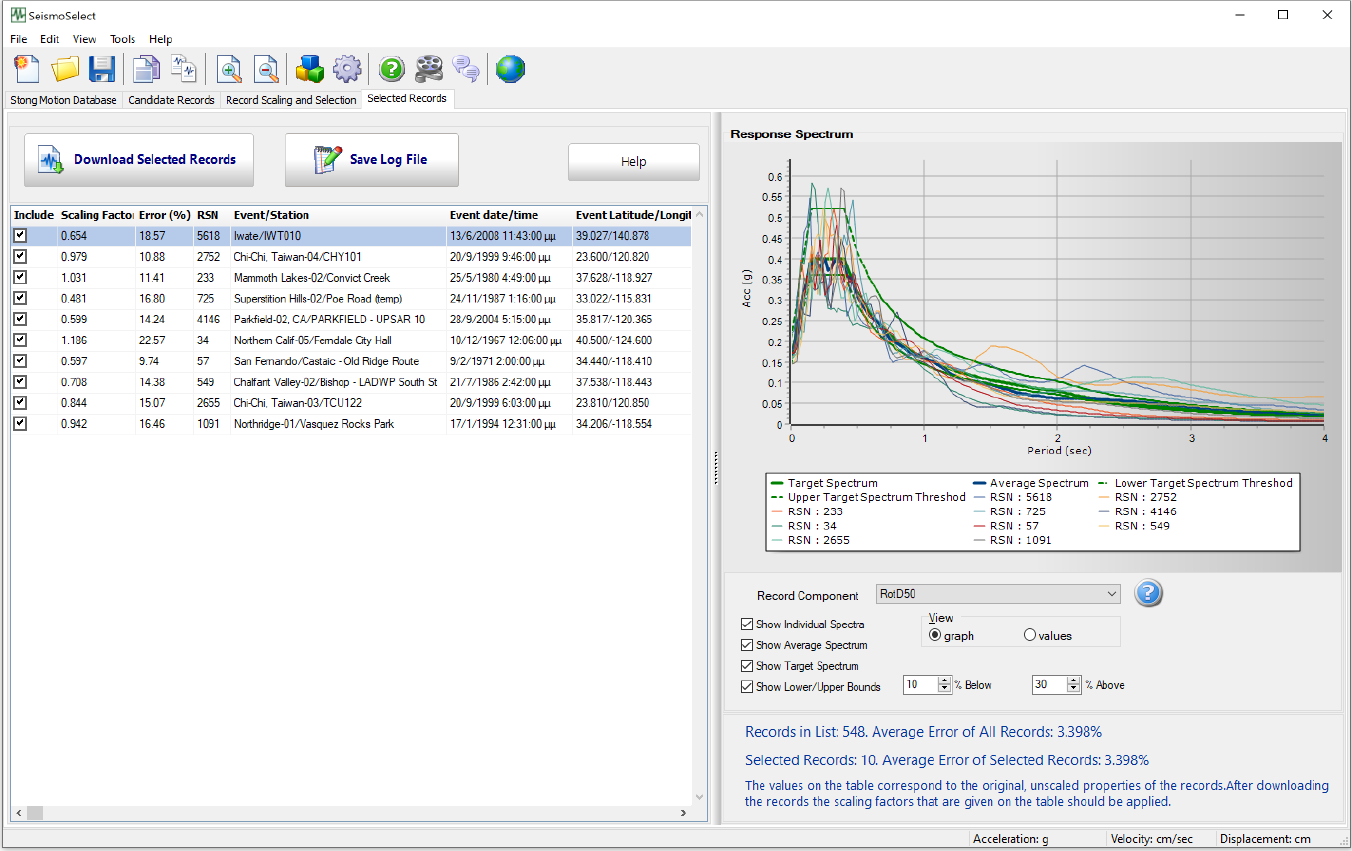The width and height of the screenshot is (1352, 851).
Task: Toggle the Show Target Spectrum checkbox
Action: pos(747,666)
